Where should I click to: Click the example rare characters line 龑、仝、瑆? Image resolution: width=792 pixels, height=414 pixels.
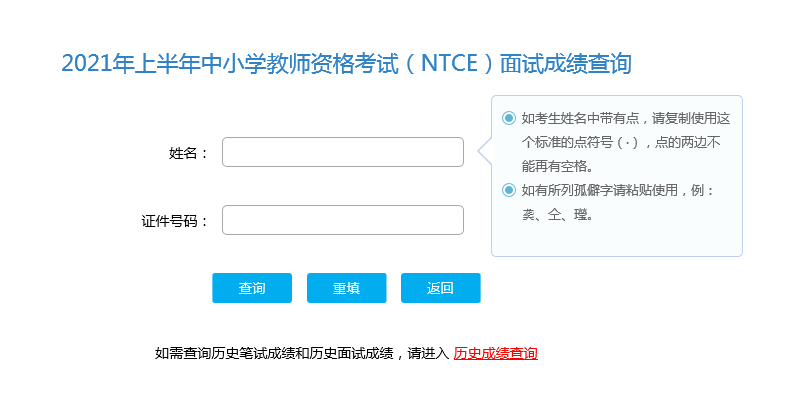tap(557, 215)
